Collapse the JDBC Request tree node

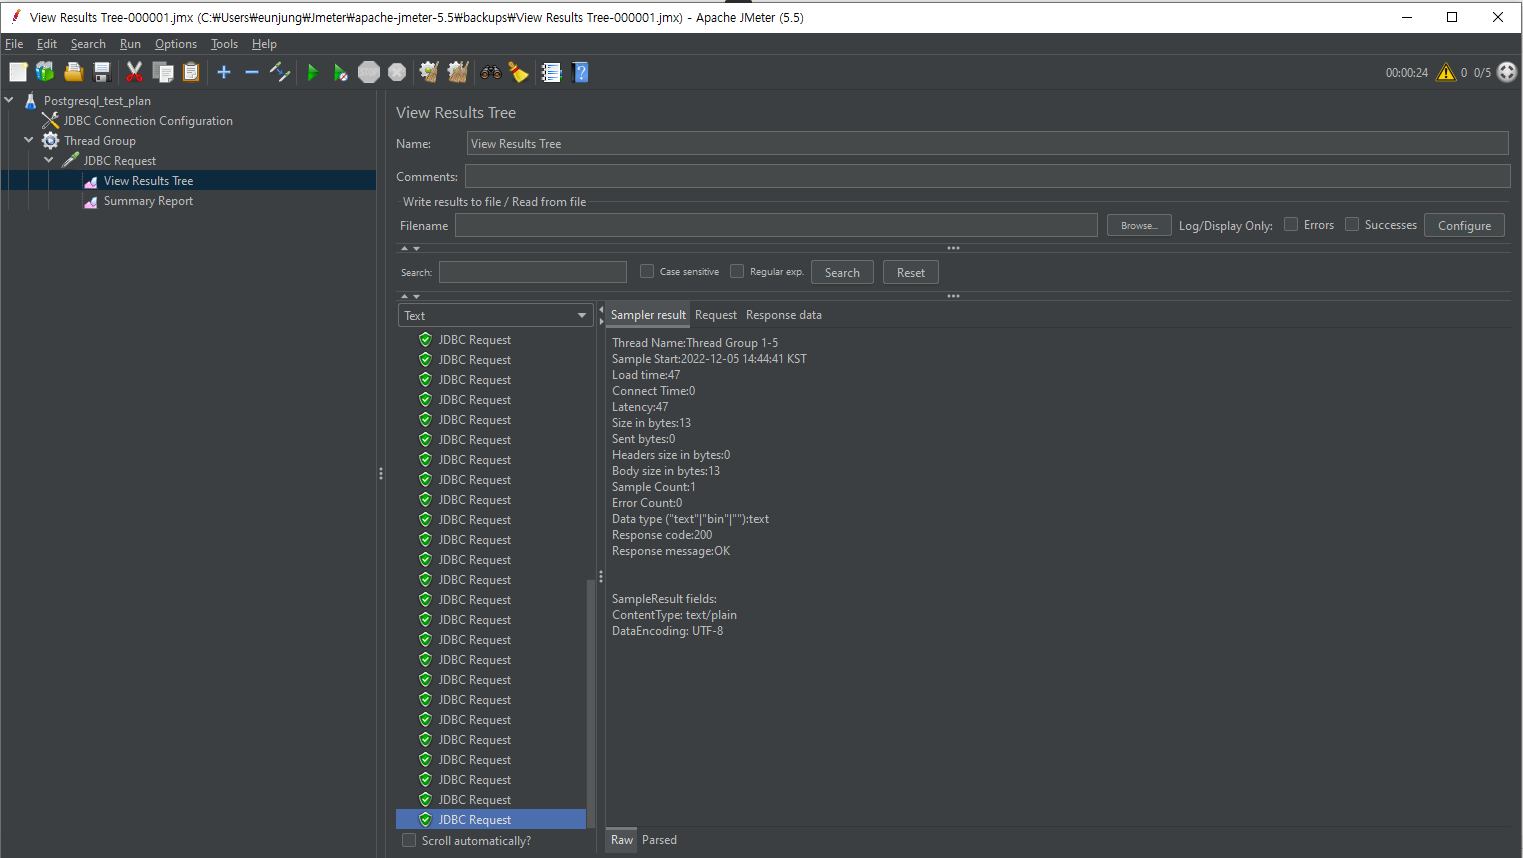tap(49, 160)
